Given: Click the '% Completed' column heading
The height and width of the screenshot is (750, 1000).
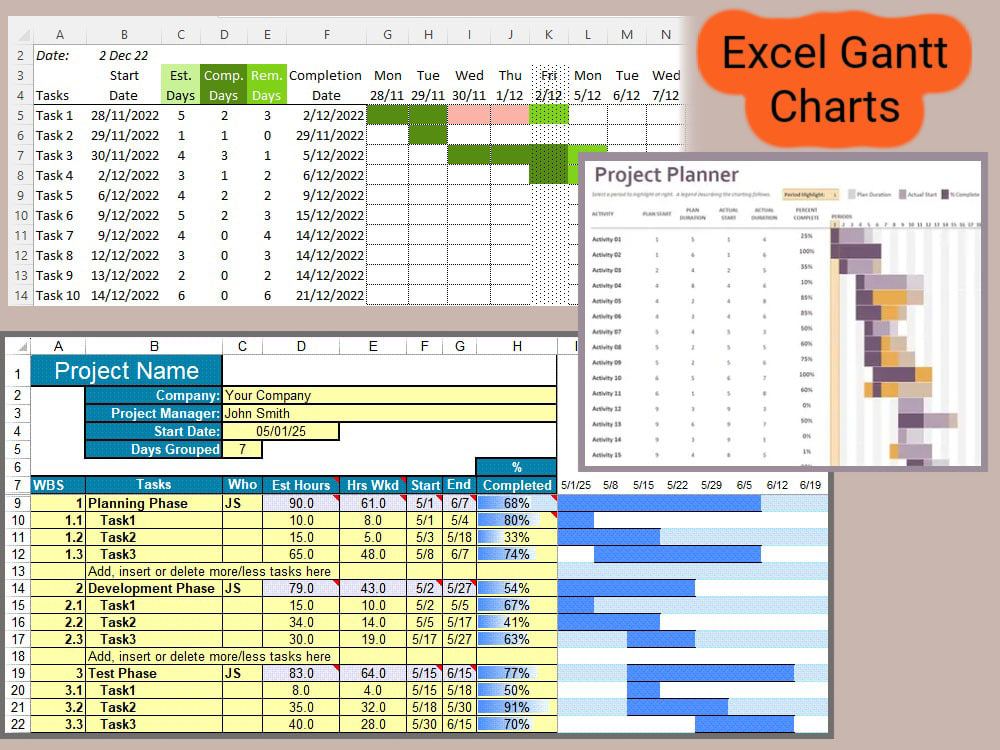Looking at the screenshot, I should pos(517,476).
